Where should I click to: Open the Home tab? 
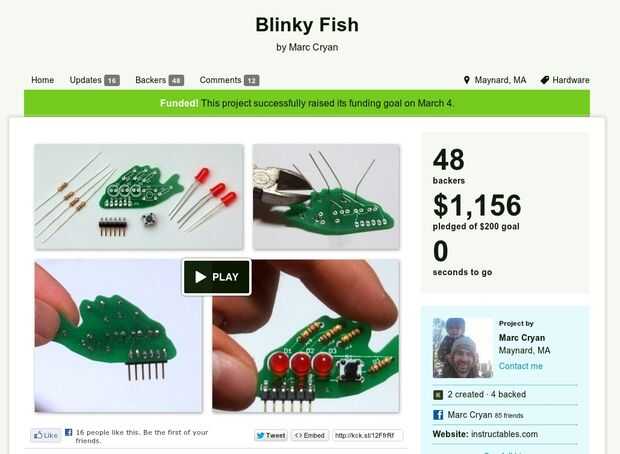pyautogui.click(x=42, y=80)
